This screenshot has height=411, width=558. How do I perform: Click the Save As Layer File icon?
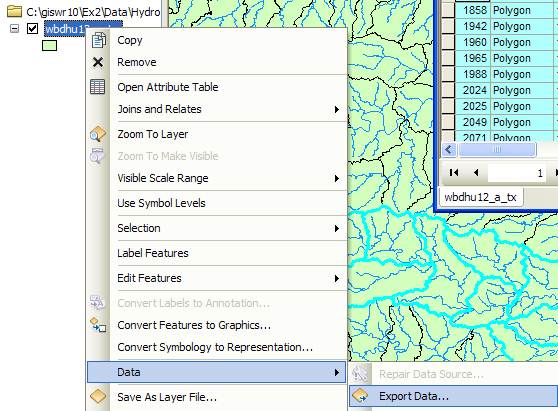[x=98, y=396]
